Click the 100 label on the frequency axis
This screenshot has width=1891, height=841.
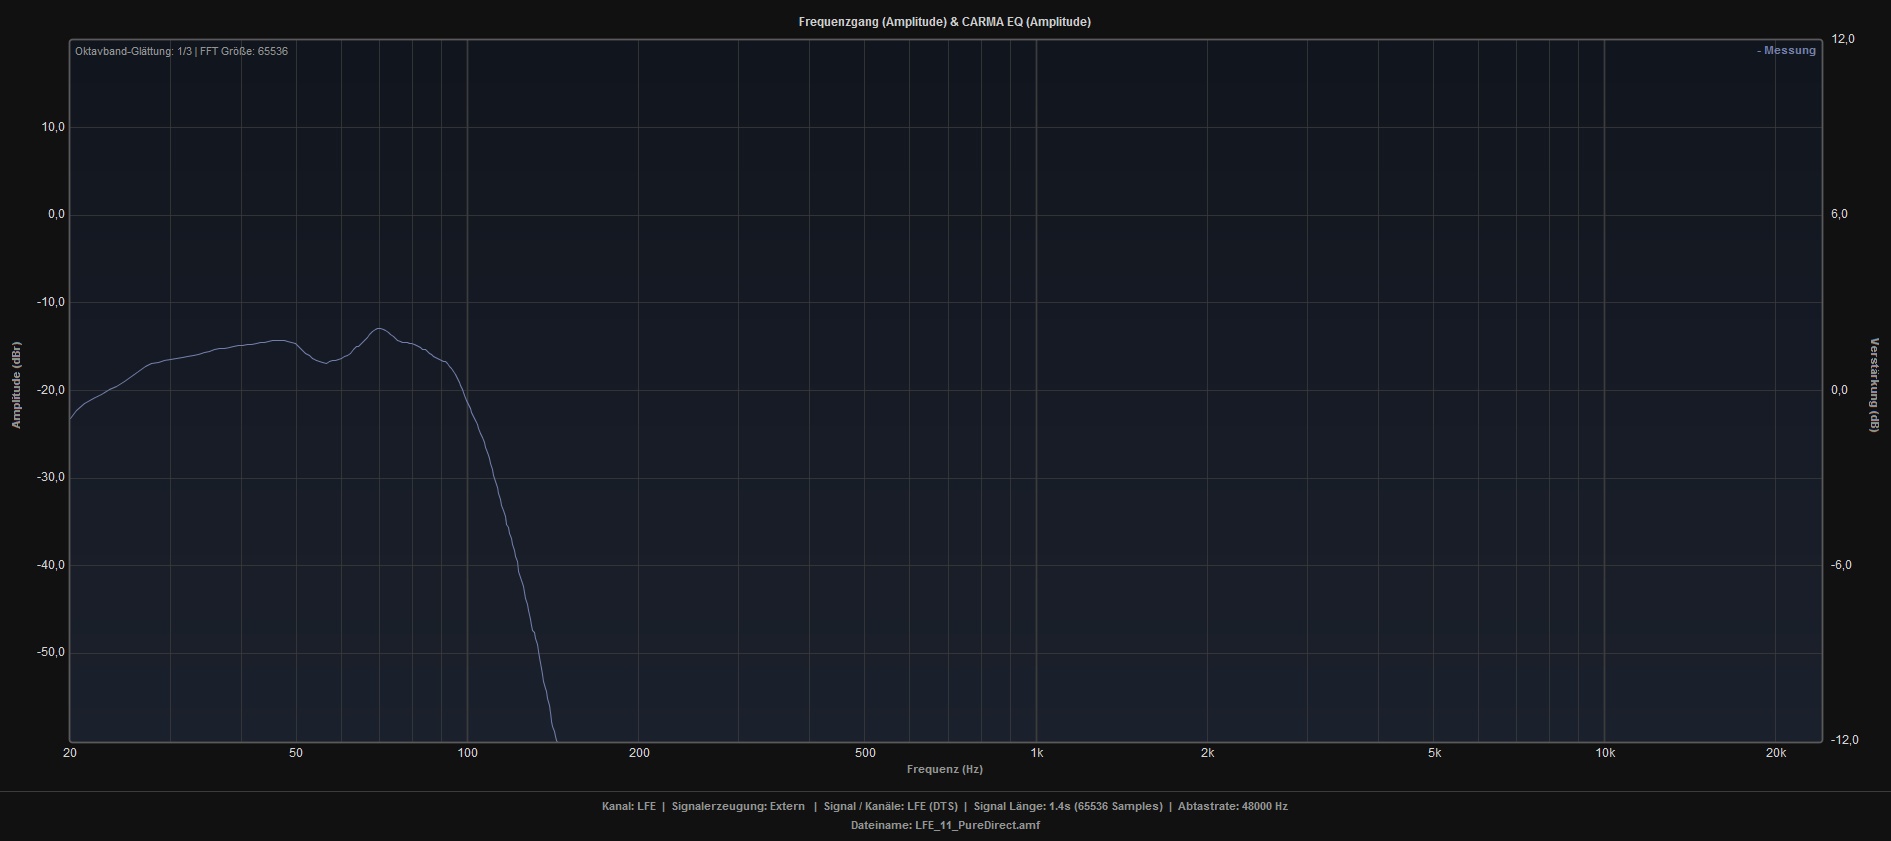467,753
